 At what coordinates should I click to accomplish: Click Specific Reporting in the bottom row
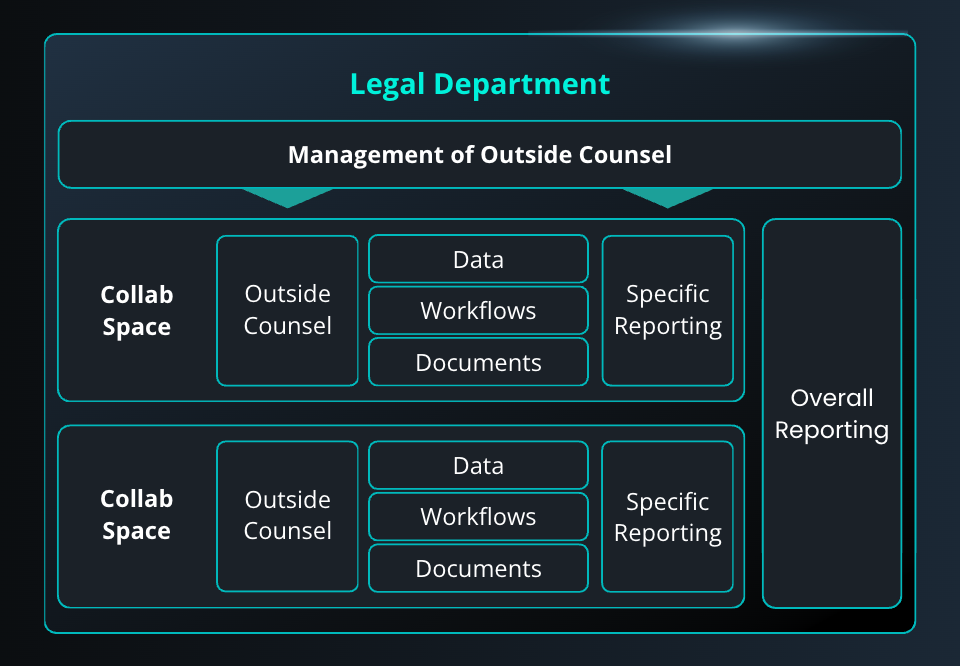tap(667, 515)
